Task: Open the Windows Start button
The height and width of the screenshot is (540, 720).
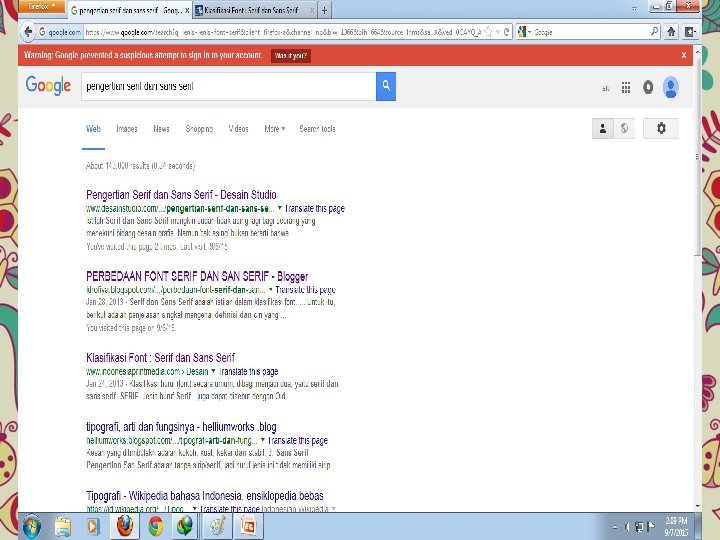Action: click(x=32, y=526)
